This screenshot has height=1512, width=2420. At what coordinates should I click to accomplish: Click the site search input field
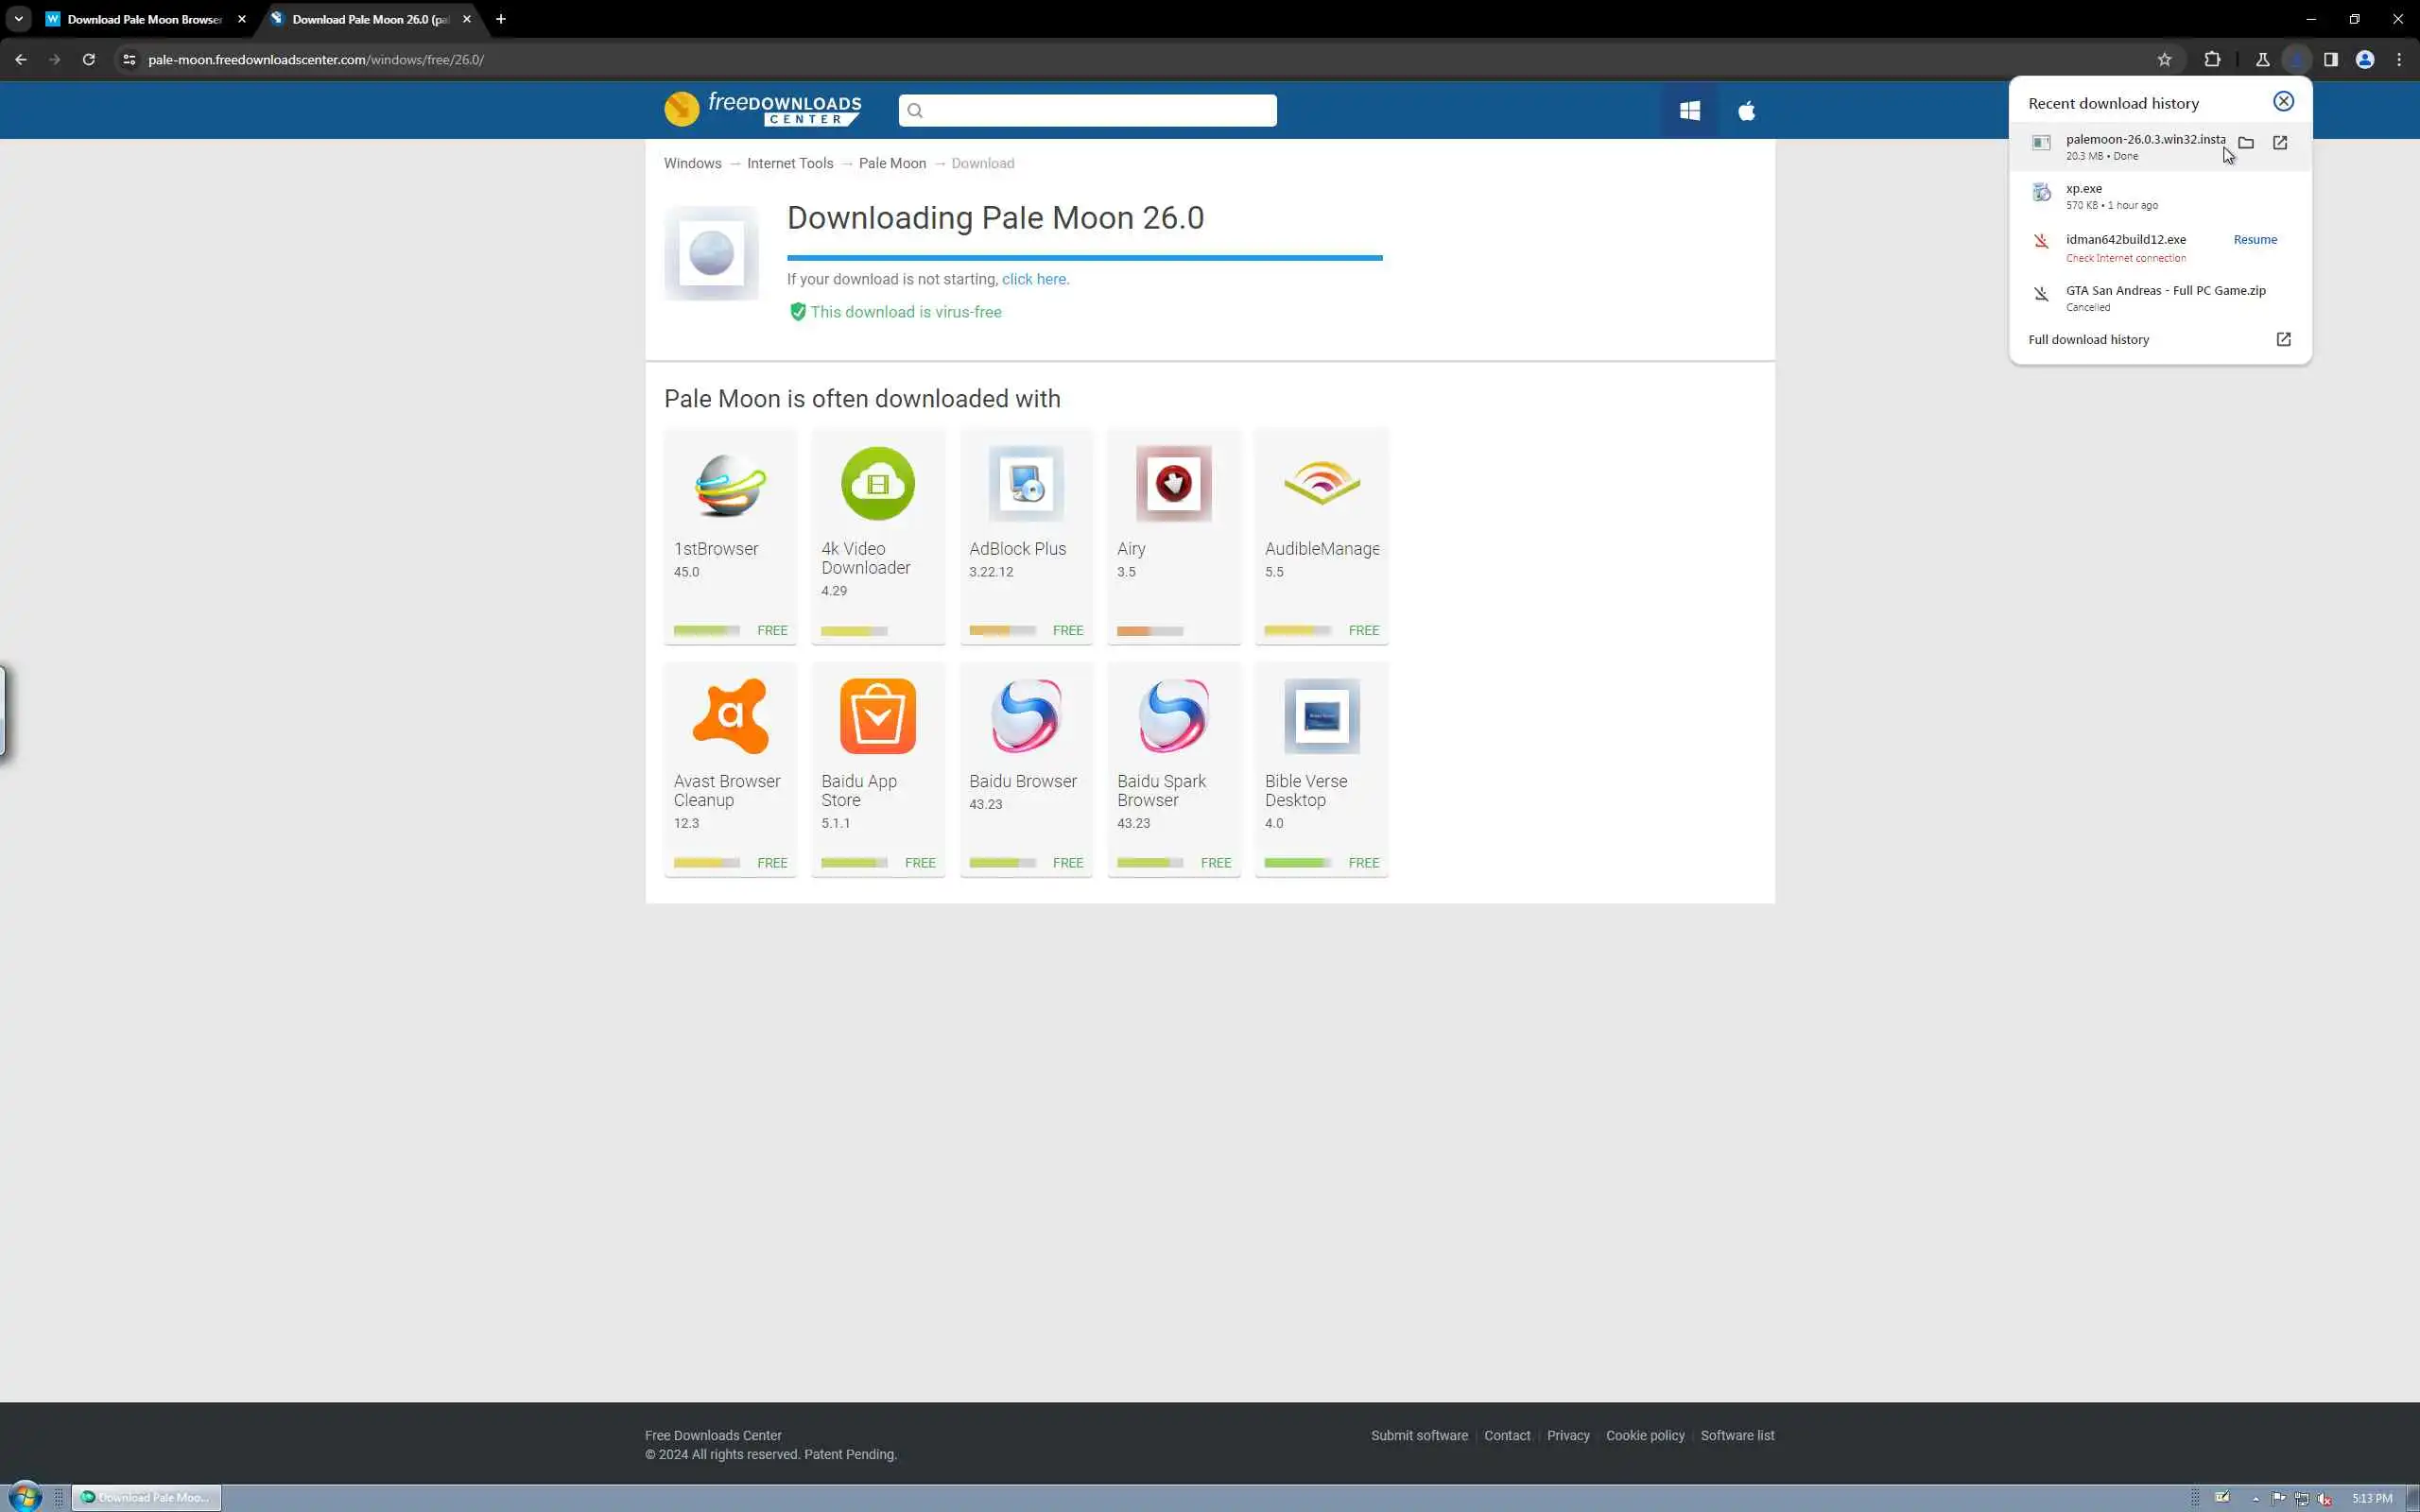click(1087, 111)
